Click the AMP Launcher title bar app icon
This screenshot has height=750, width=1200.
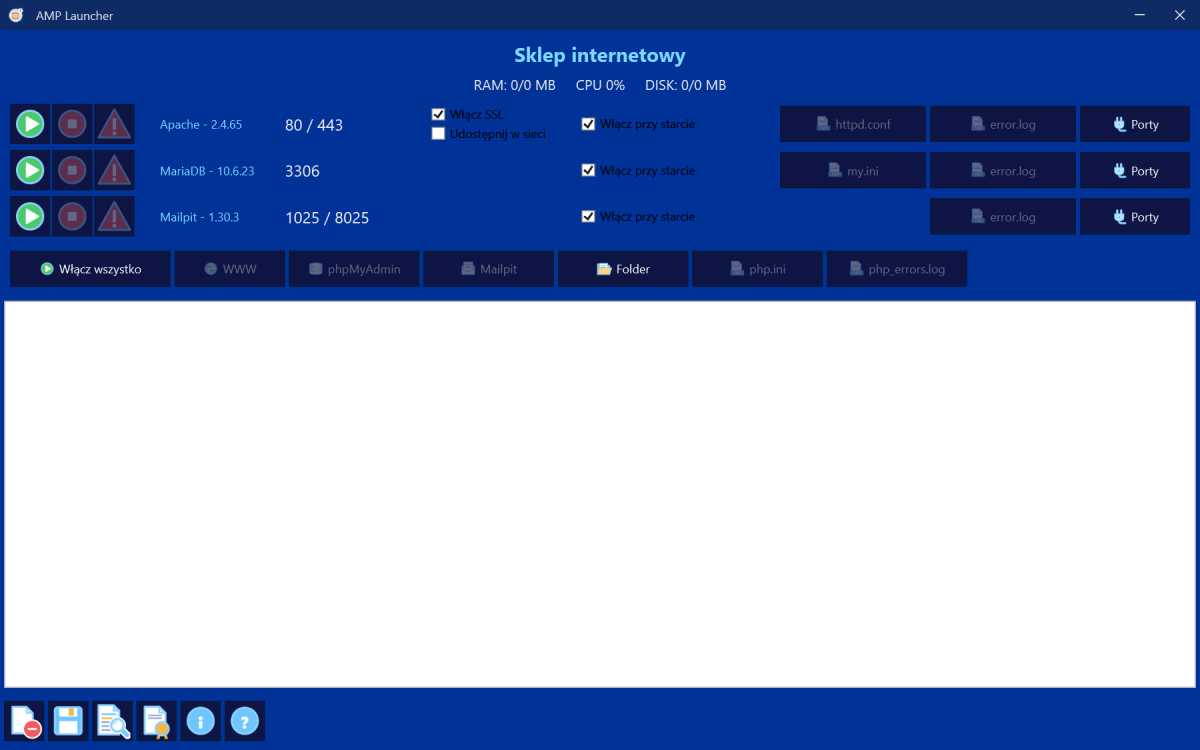(x=16, y=15)
